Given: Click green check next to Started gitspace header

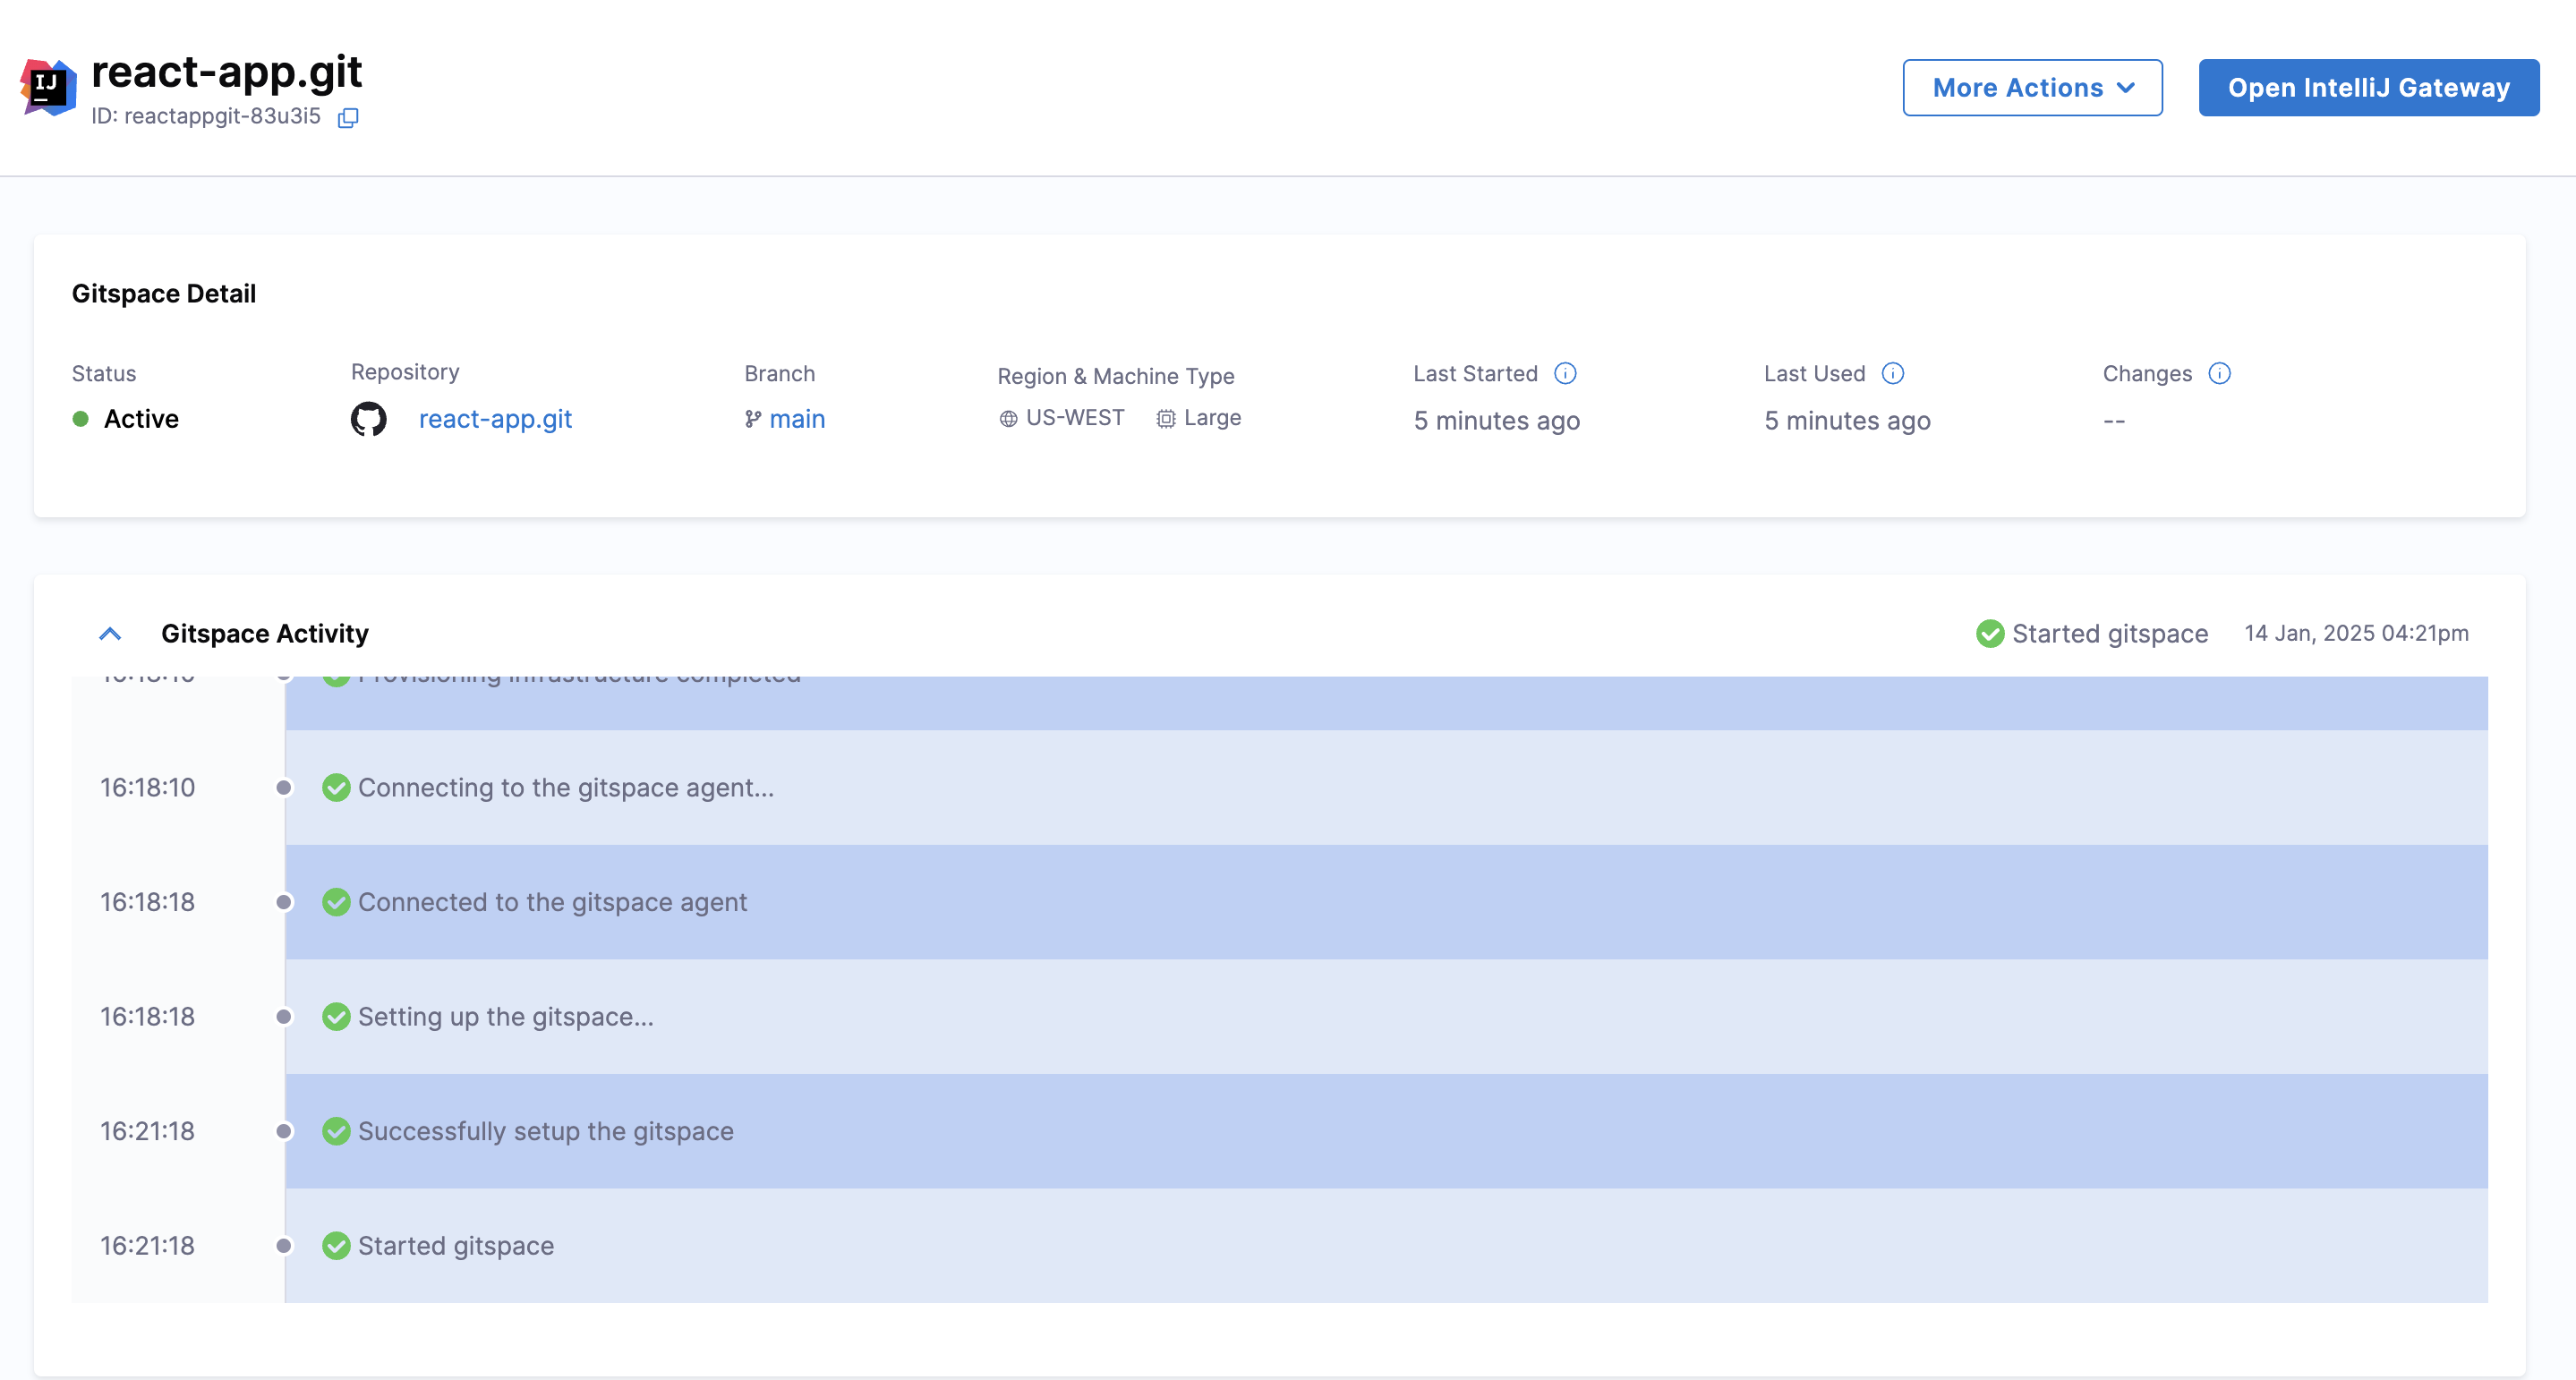Looking at the screenshot, I should (1989, 633).
